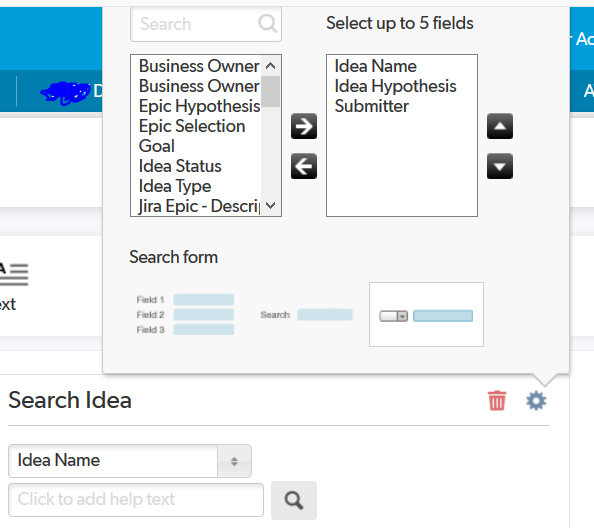Click the left arrow to remove field
Image resolution: width=594 pixels, height=528 pixels.
[x=304, y=166]
